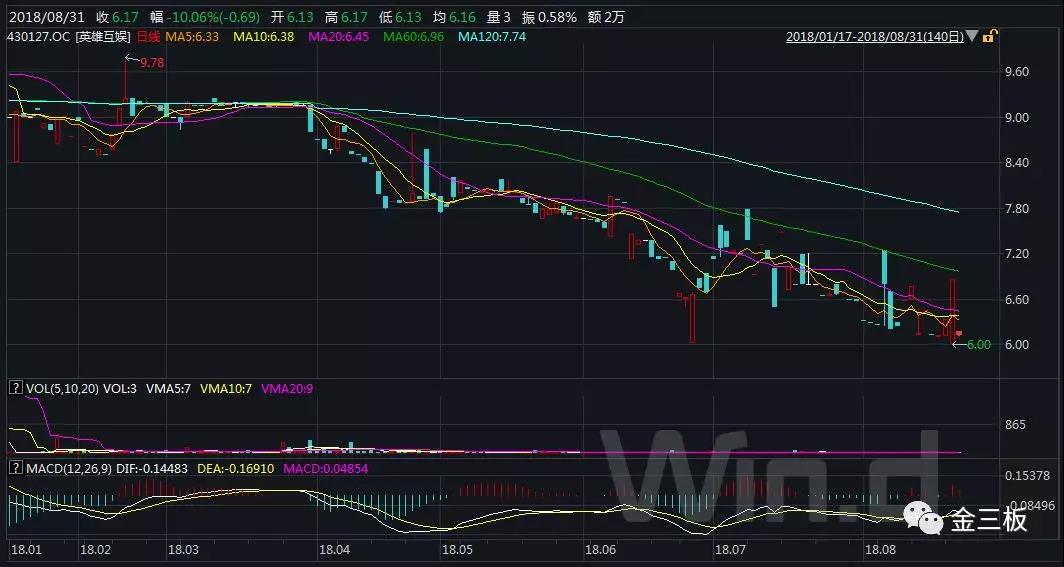Open the MACD indicator help question-mark icon
The image size is (1064, 567).
(14, 467)
